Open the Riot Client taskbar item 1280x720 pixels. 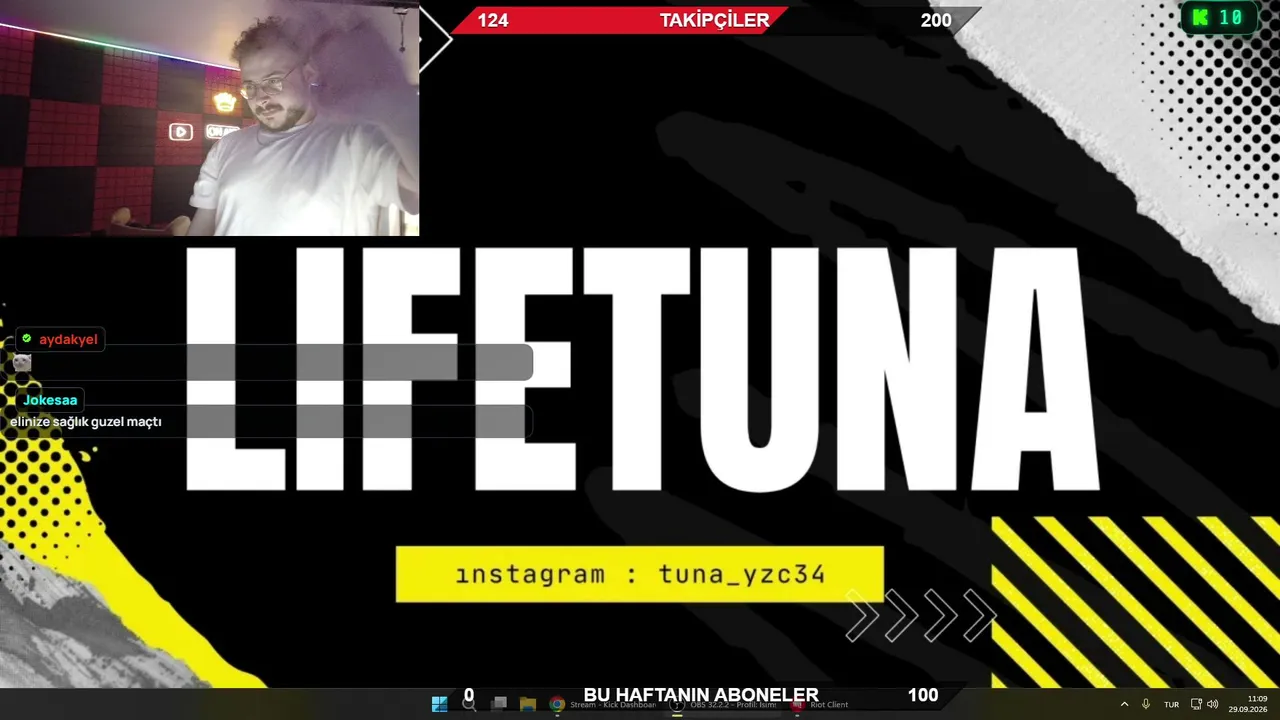[x=819, y=704]
